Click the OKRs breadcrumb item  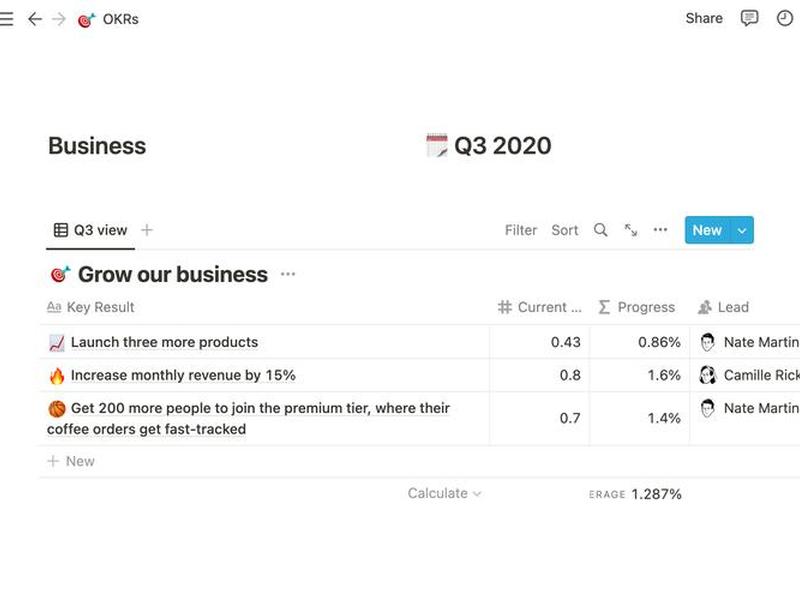click(x=108, y=19)
